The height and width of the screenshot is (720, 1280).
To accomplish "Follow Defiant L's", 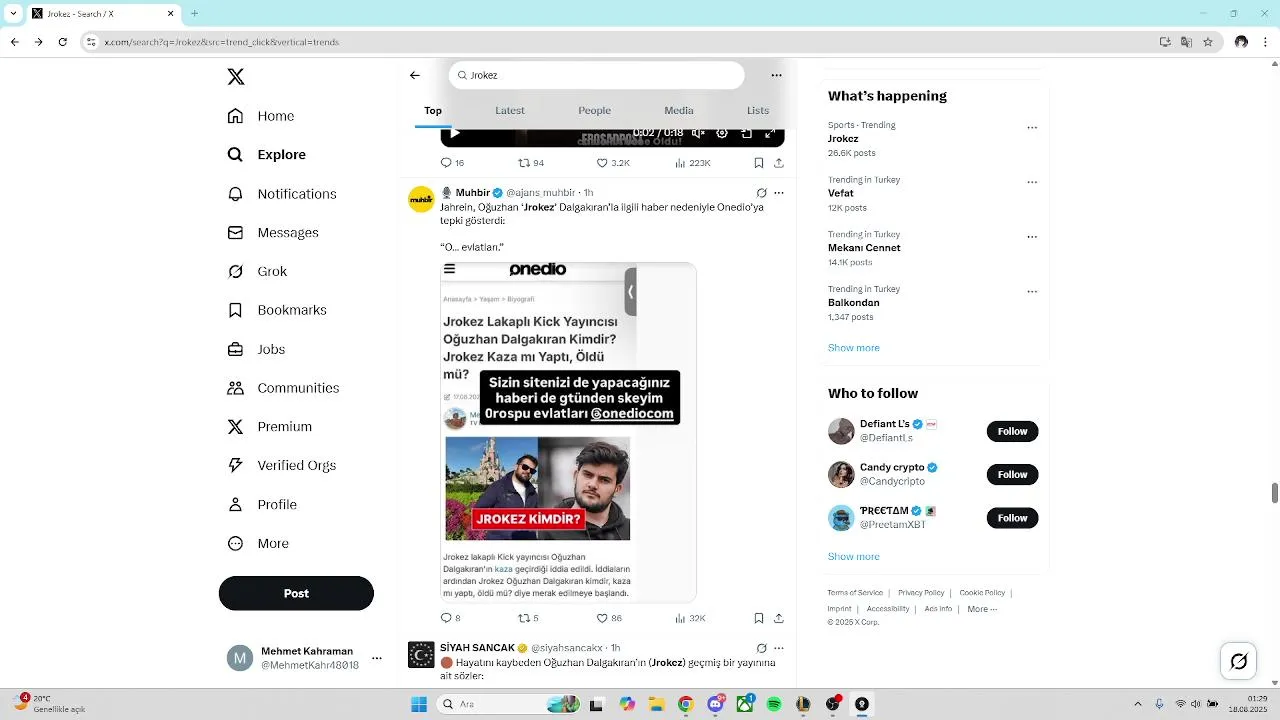I will pos(1012,431).
